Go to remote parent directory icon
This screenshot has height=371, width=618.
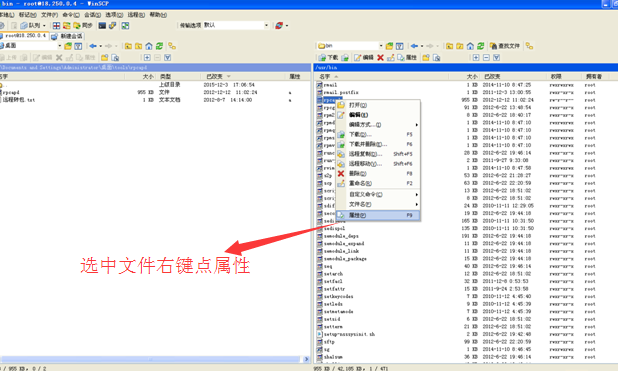[x=450, y=46]
